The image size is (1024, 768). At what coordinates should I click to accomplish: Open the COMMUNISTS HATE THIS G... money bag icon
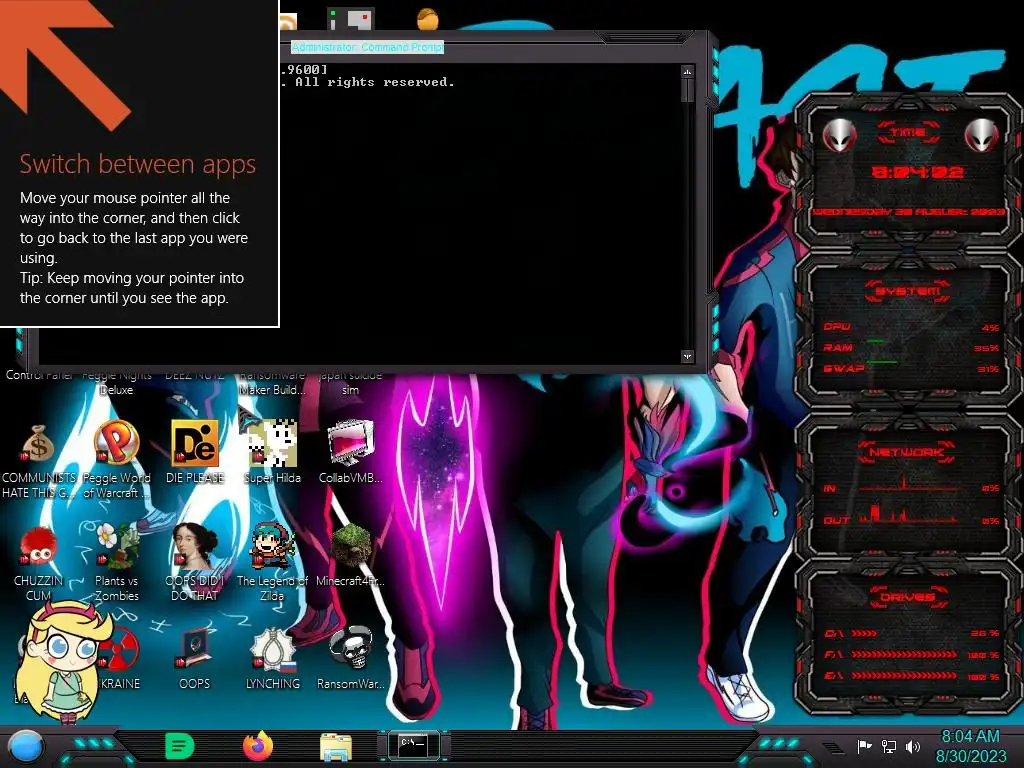38,444
